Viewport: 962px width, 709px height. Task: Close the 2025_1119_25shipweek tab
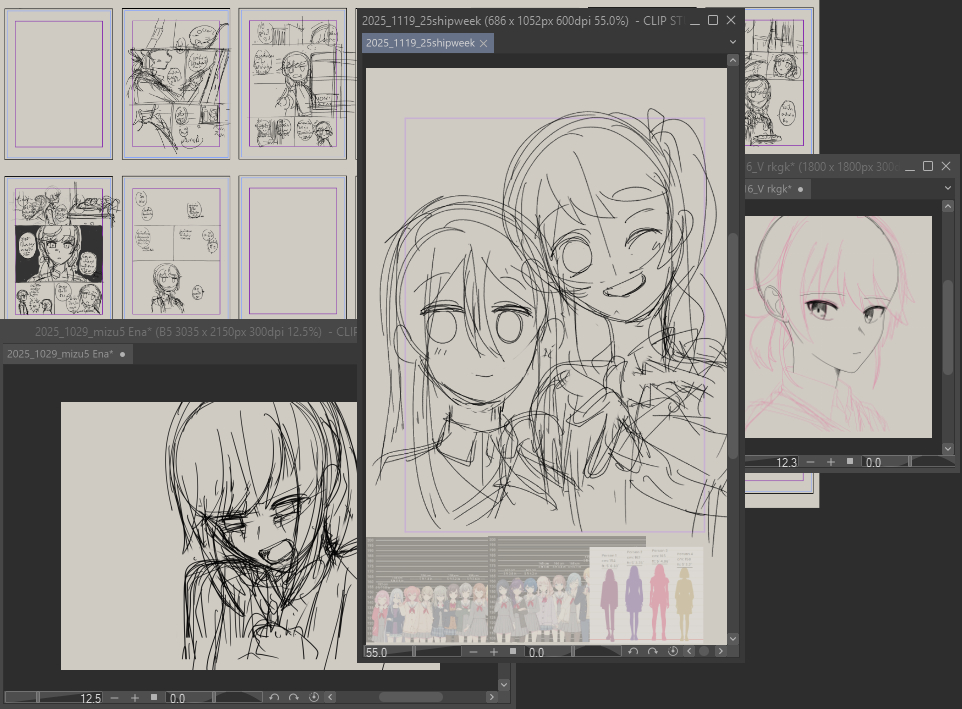click(484, 43)
